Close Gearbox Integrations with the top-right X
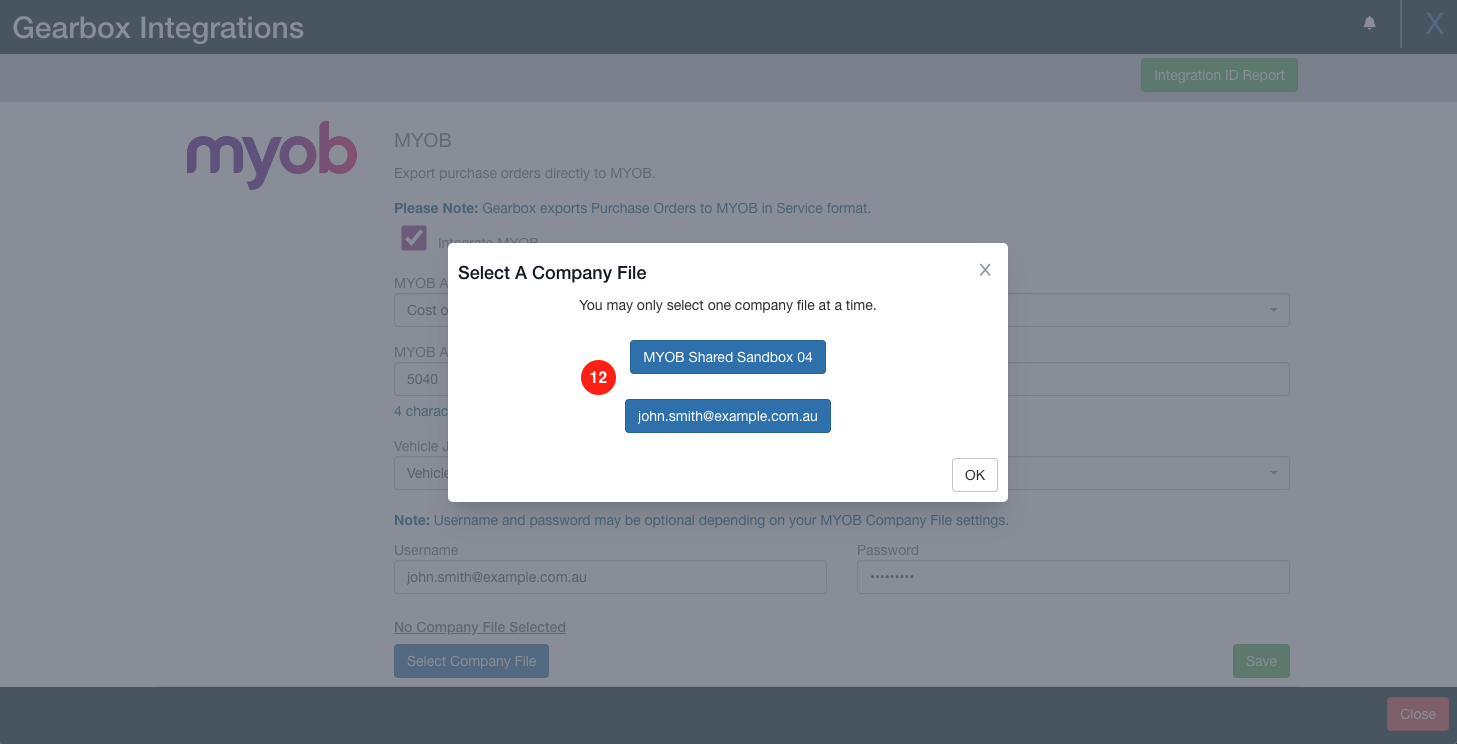The width and height of the screenshot is (1457, 744). click(1434, 22)
